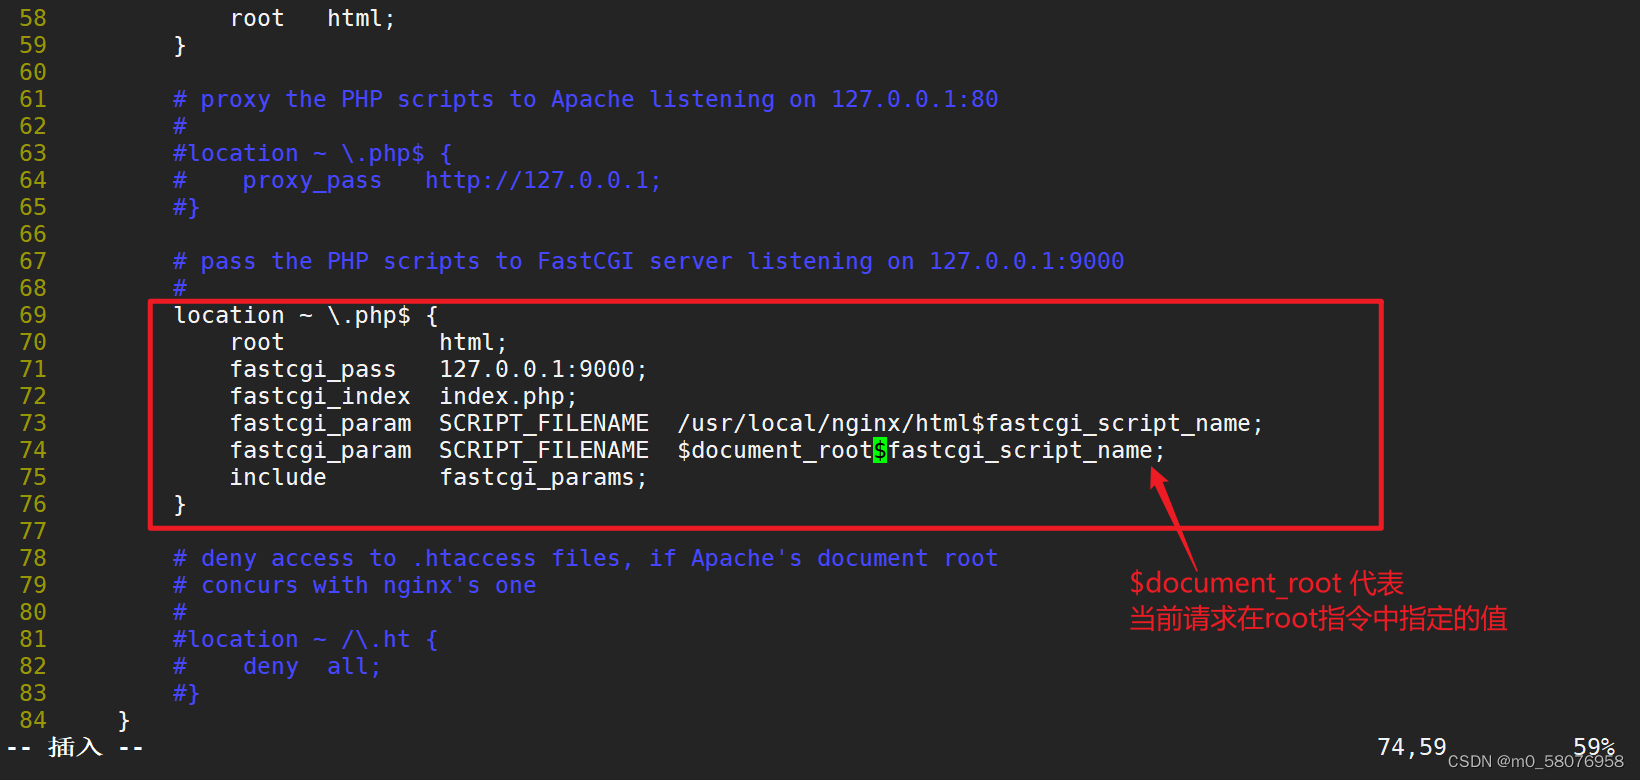The width and height of the screenshot is (1640, 780).
Task: Click 'fastcgi_script_name;' on line 74
Action: click(1026, 450)
